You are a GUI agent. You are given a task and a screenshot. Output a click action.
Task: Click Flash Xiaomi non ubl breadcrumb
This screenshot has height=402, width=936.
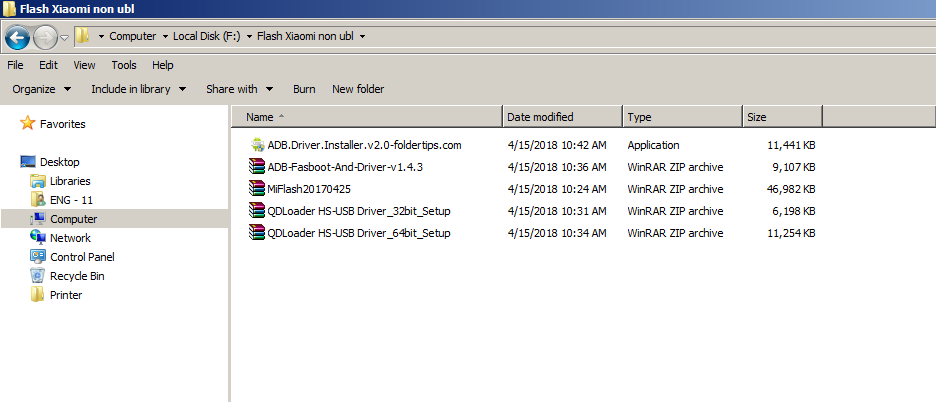coord(305,36)
